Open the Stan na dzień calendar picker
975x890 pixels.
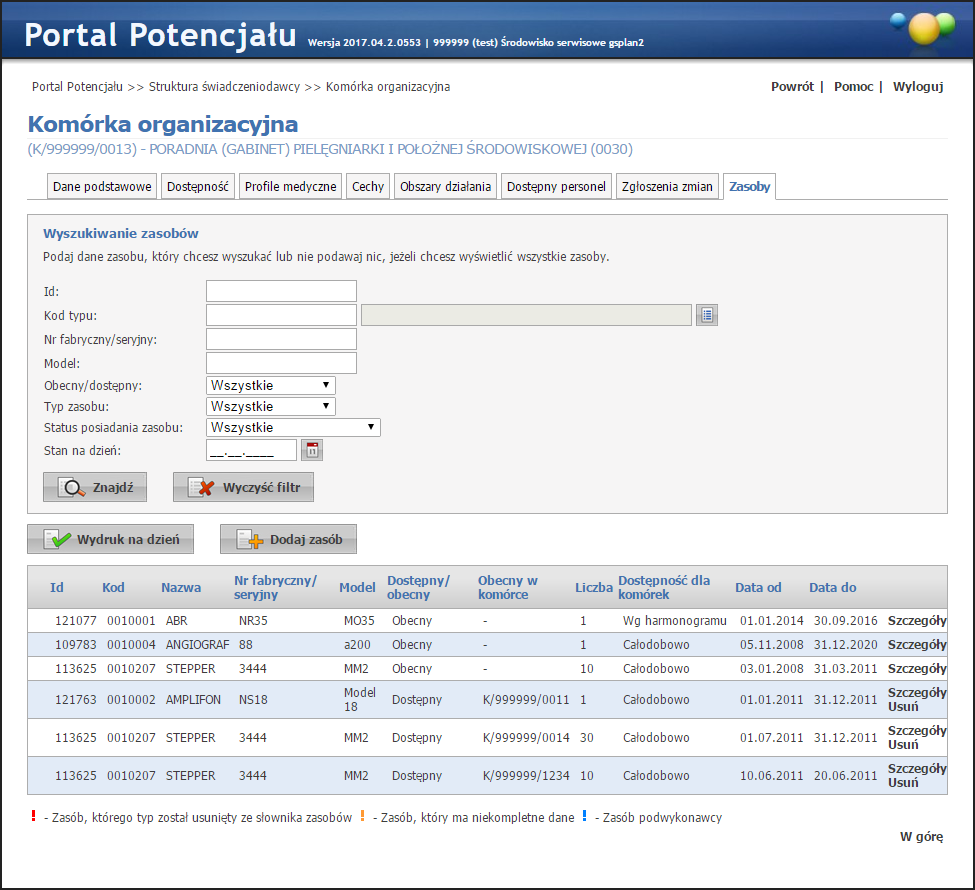(312, 450)
